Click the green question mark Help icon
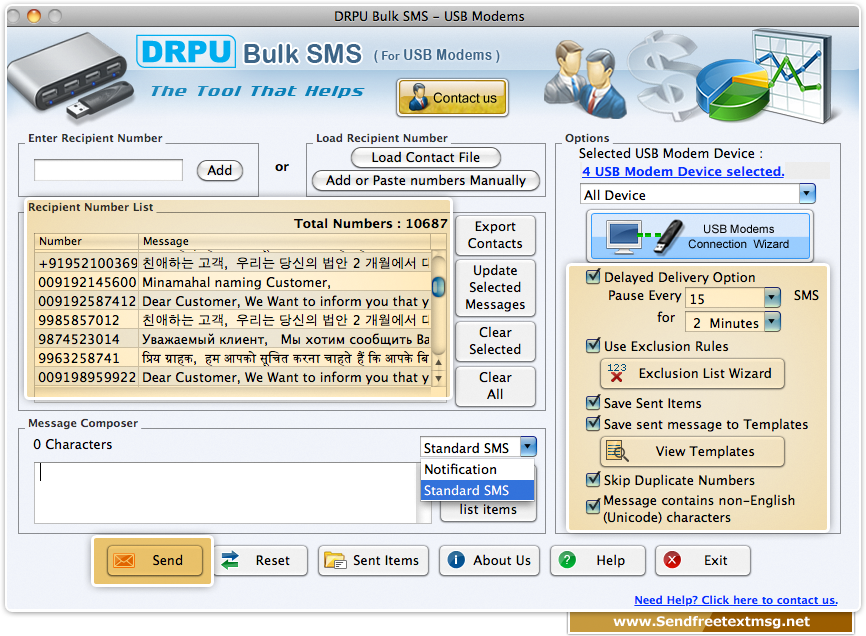Screen dimensions: 866x636 [x=567, y=560]
